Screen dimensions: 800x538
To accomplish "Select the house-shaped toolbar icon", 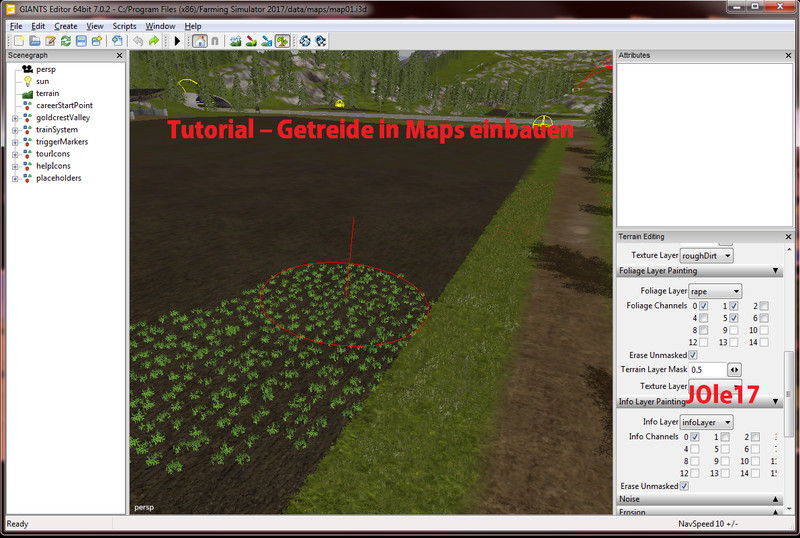I will click(x=198, y=41).
